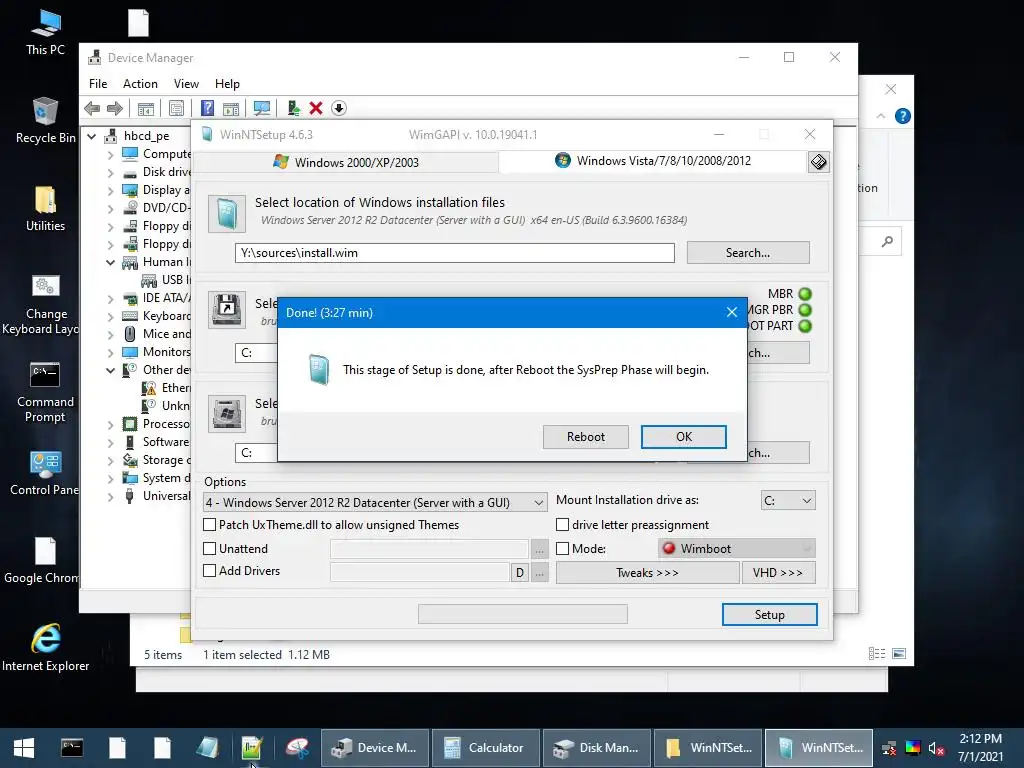Click the network tray icon
This screenshot has height=768, width=1024.
coord(889,748)
